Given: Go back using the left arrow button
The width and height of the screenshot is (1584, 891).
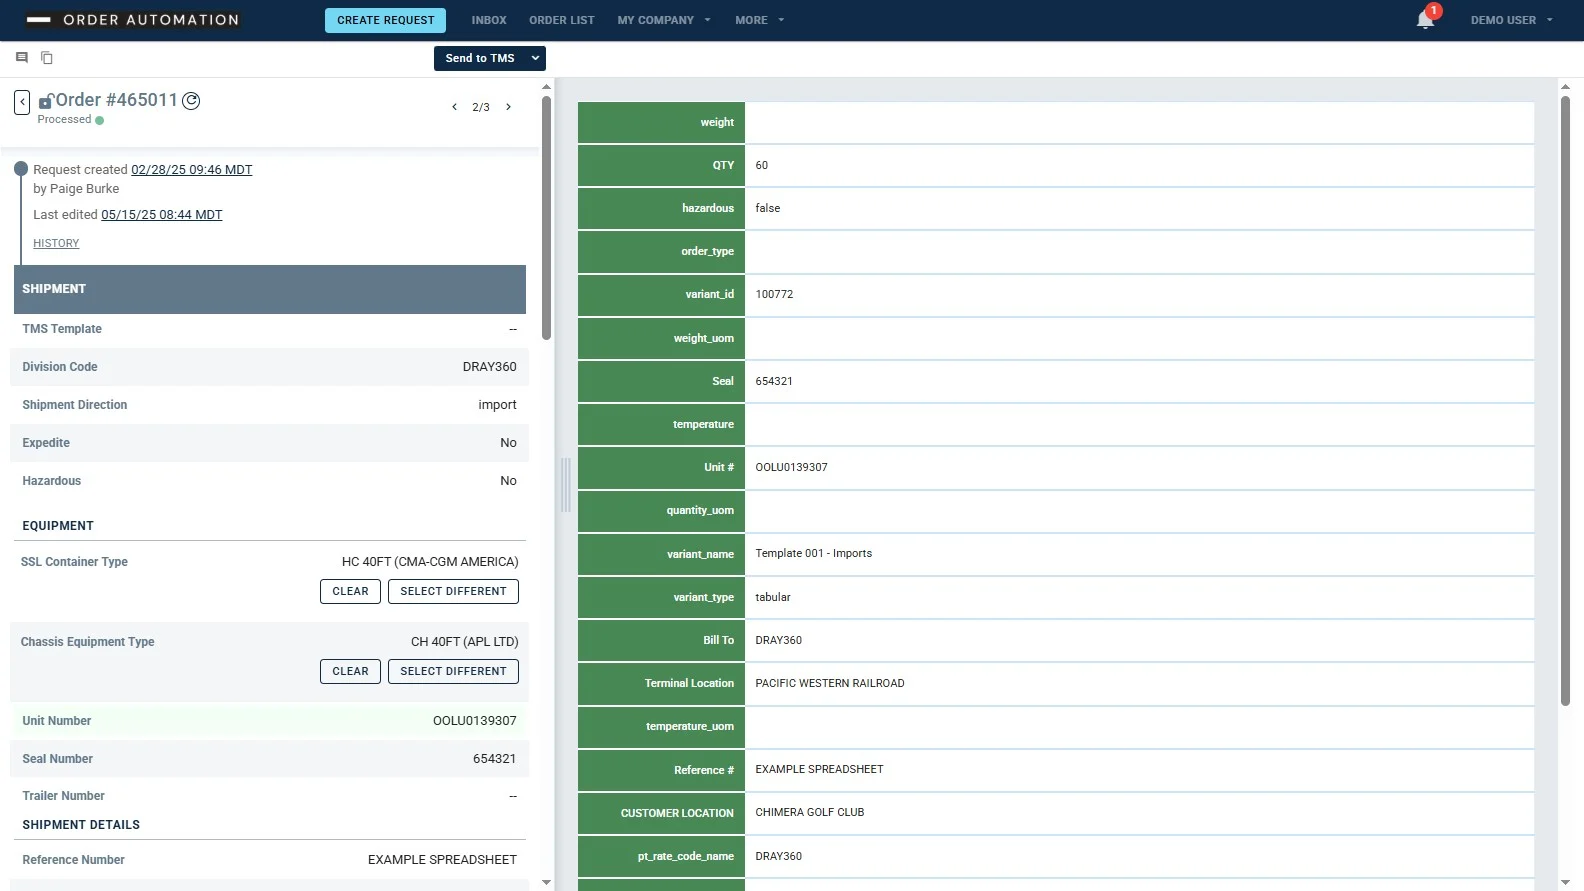Looking at the screenshot, I should (22, 102).
